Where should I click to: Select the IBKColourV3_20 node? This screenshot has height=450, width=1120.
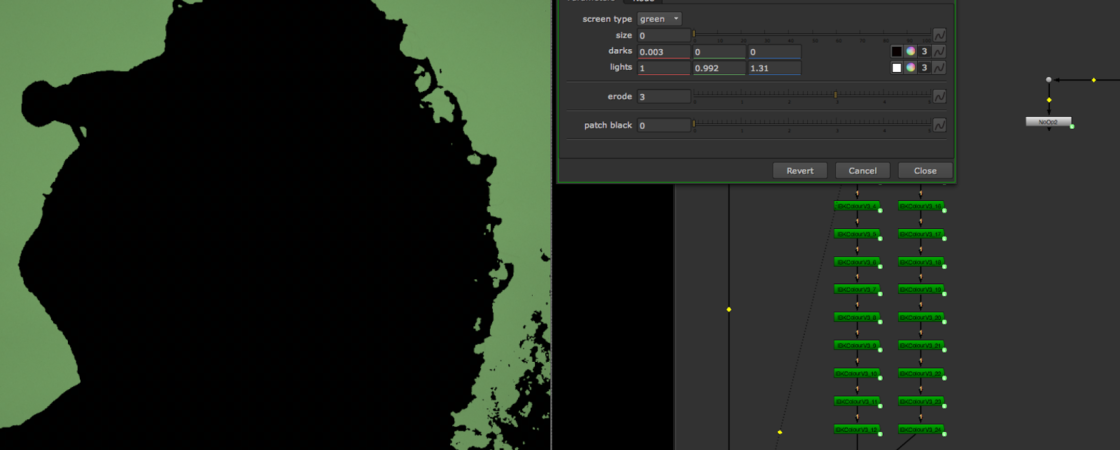pyautogui.click(x=921, y=317)
